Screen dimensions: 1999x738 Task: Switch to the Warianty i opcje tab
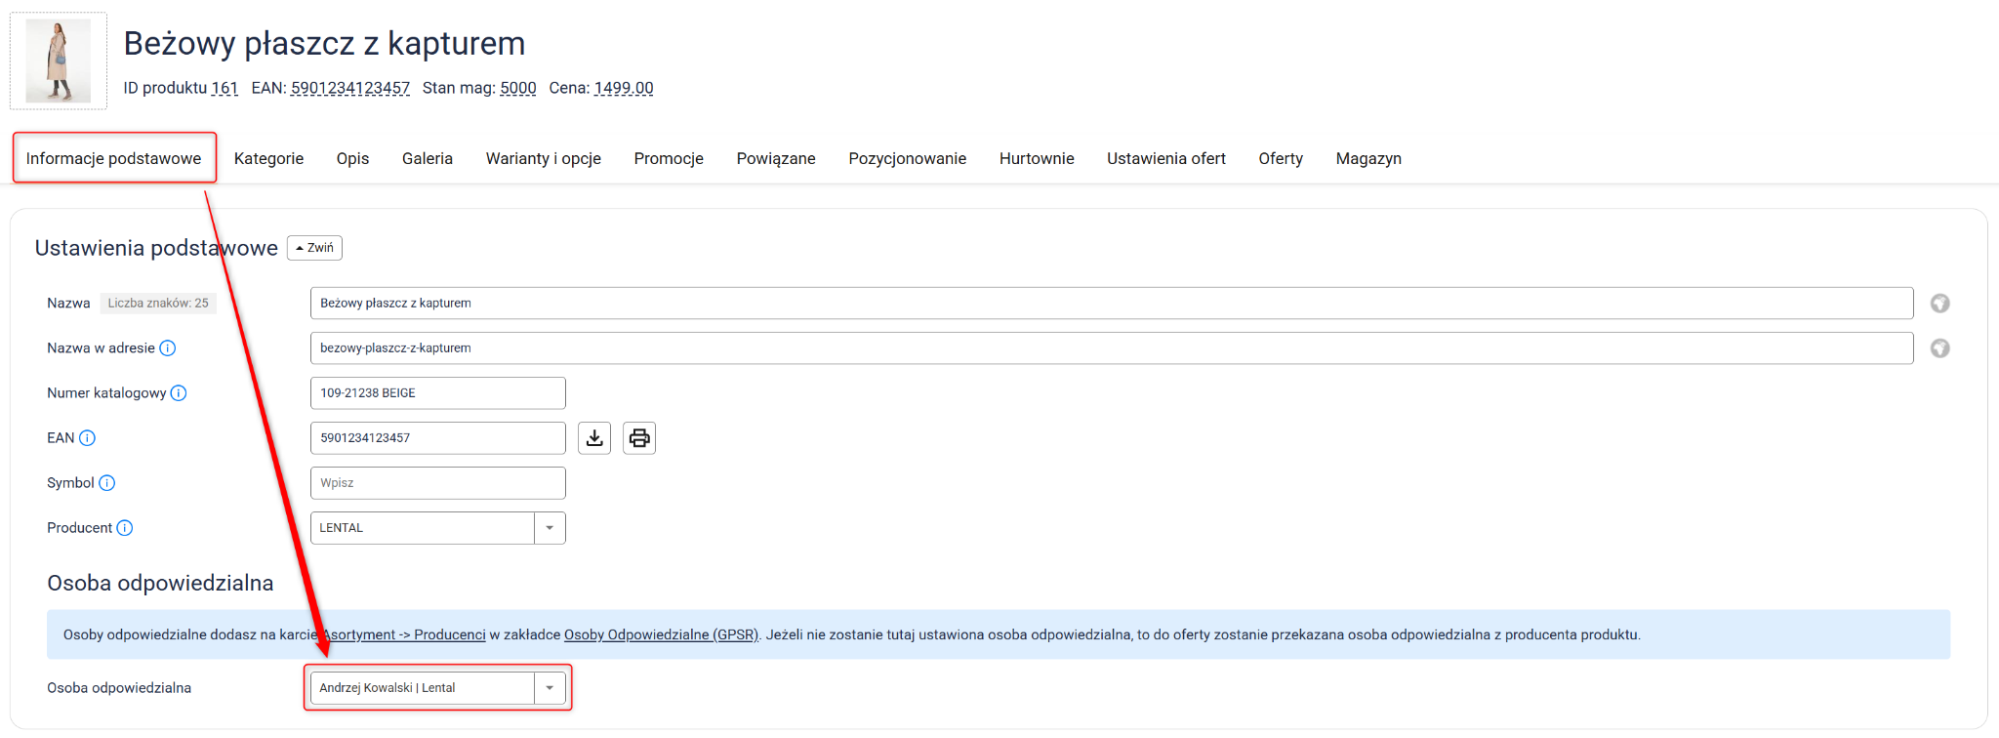click(543, 158)
